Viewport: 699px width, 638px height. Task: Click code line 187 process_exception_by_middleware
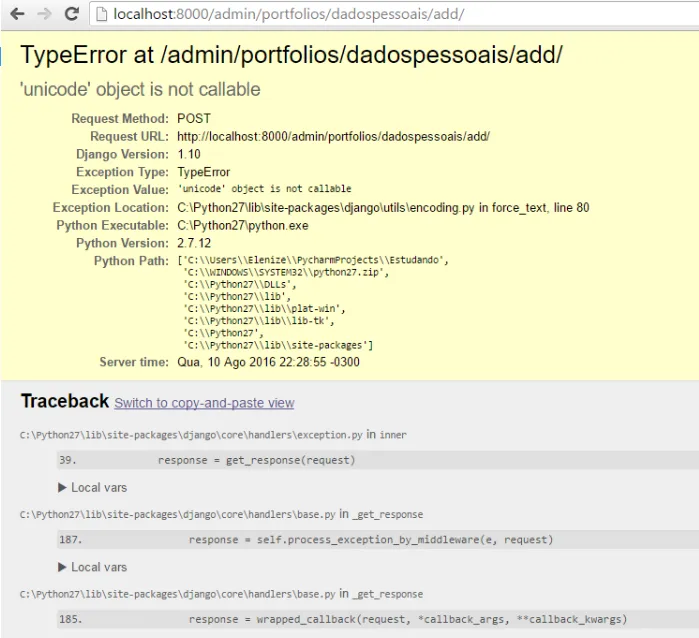[378, 540]
